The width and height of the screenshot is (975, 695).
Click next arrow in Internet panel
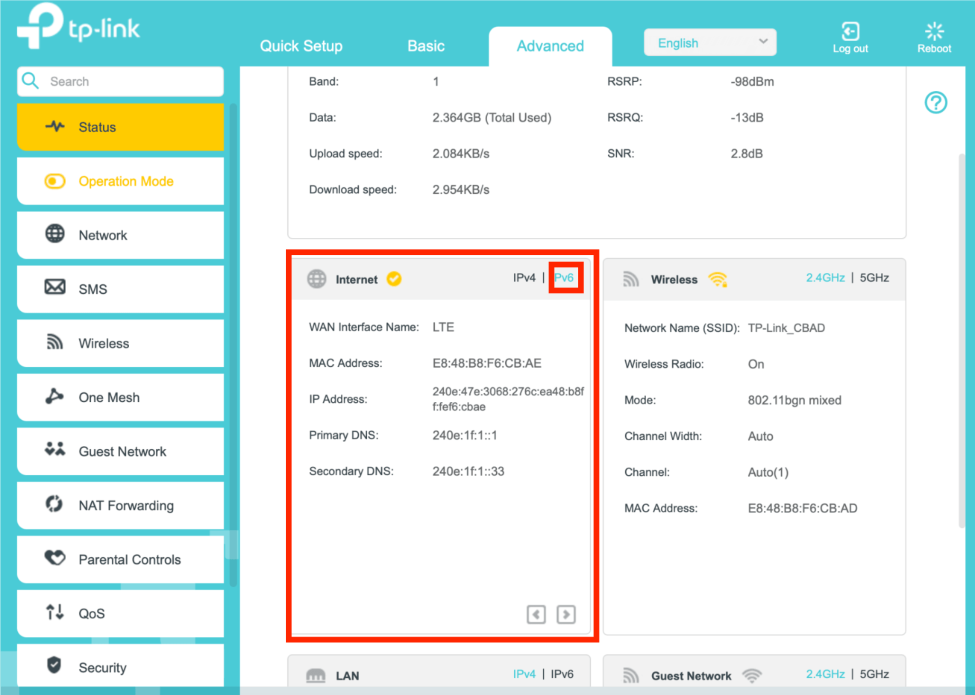pos(566,614)
